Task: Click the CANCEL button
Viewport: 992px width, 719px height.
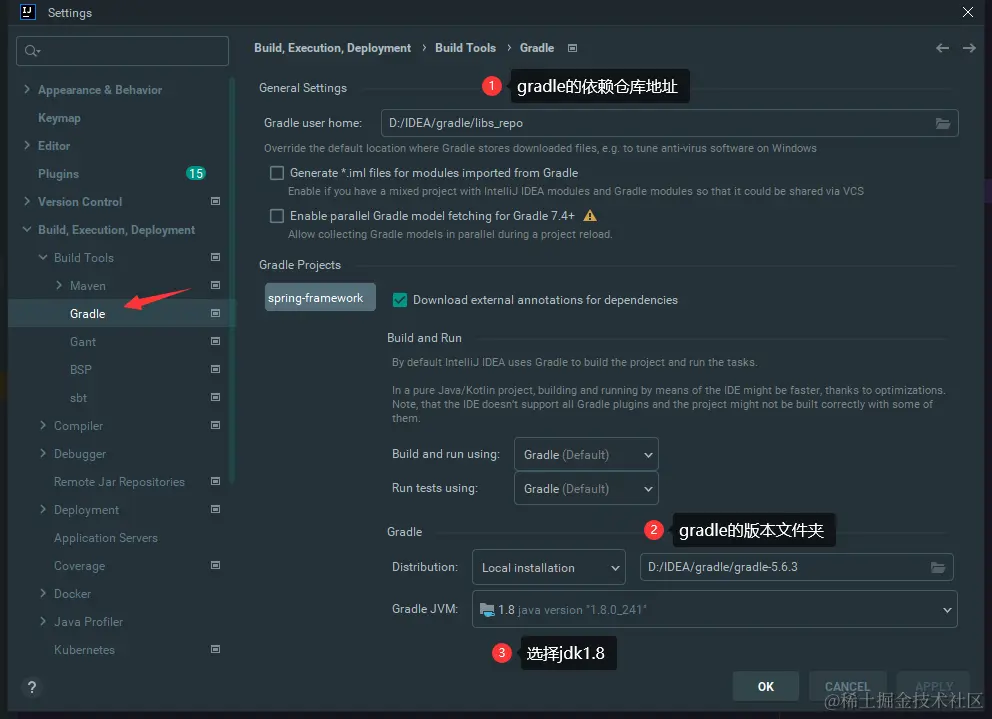Action: point(847,687)
